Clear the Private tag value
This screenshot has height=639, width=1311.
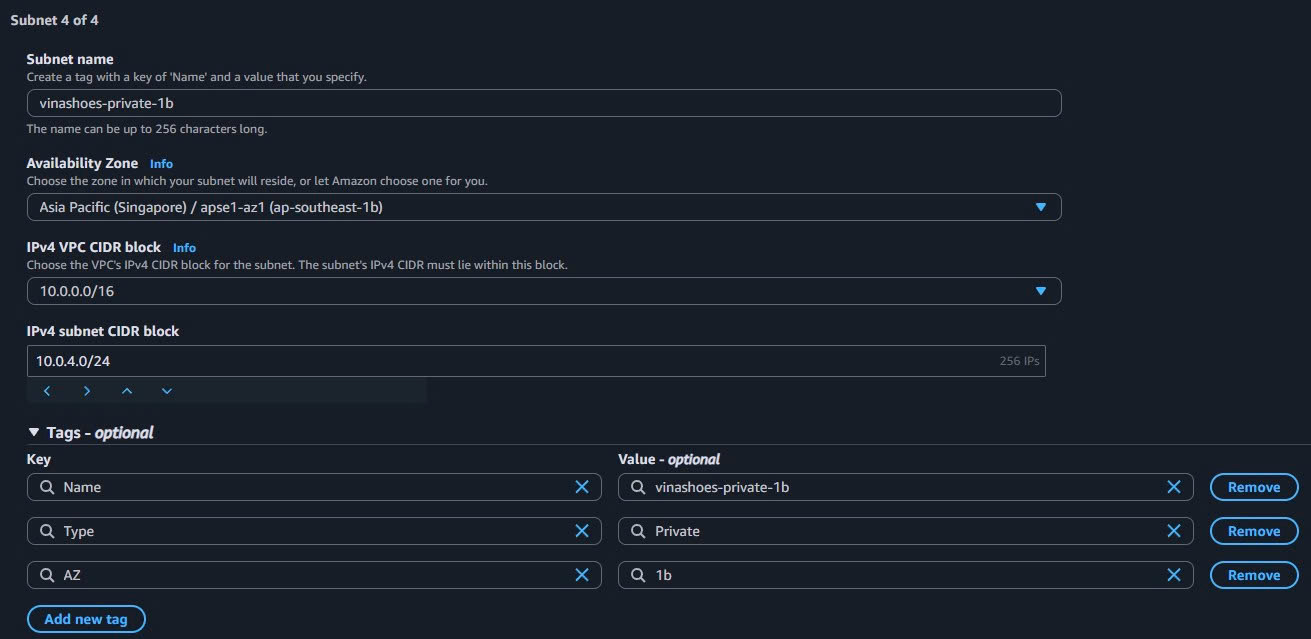tap(1174, 531)
